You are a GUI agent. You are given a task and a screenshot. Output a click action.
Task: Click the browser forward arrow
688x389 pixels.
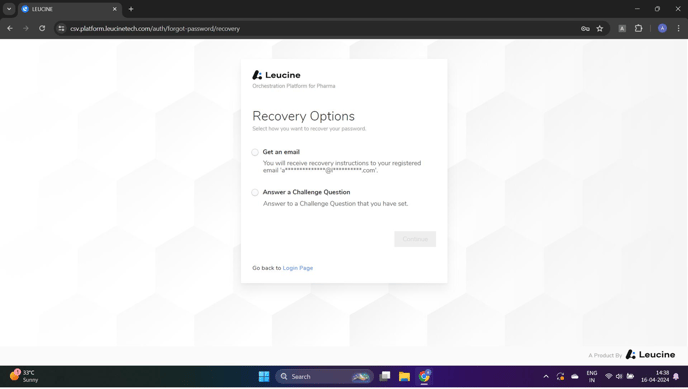coord(26,29)
